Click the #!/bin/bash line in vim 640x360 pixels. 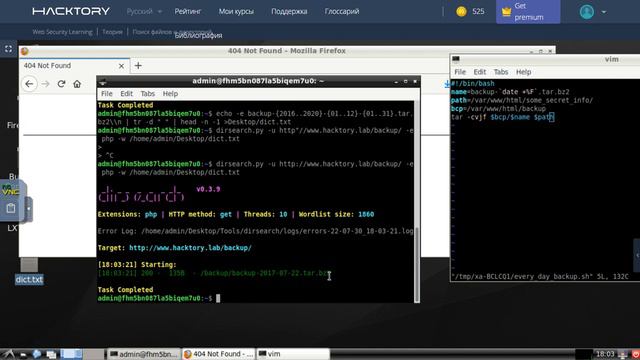(x=473, y=83)
